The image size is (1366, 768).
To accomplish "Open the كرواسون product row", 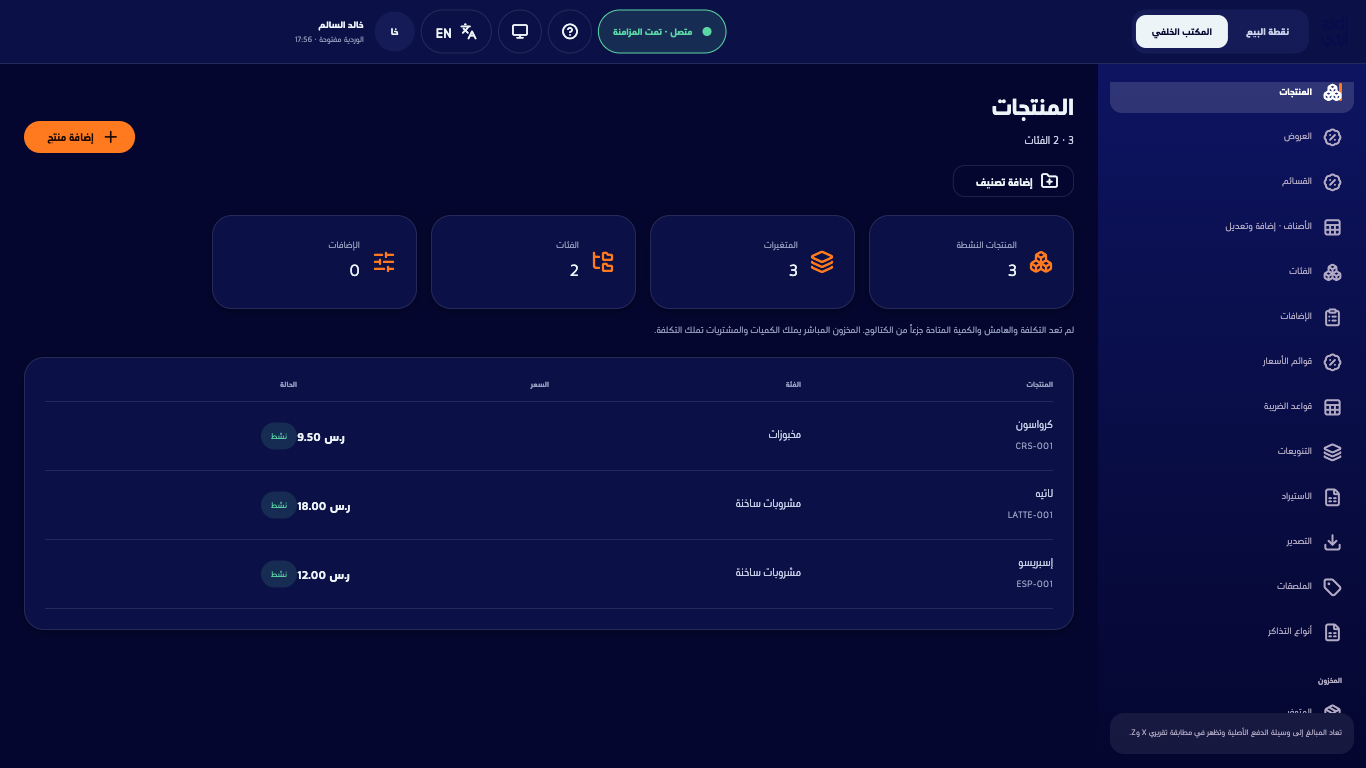I will tap(549, 436).
